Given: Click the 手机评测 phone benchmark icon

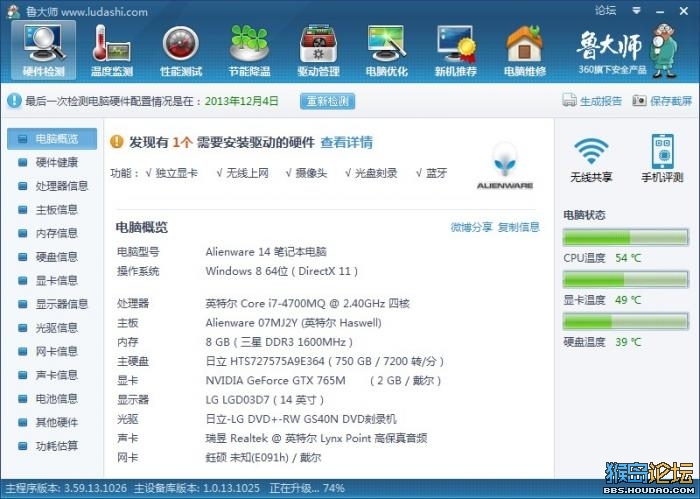Looking at the screenshot, I should [662, 151].
